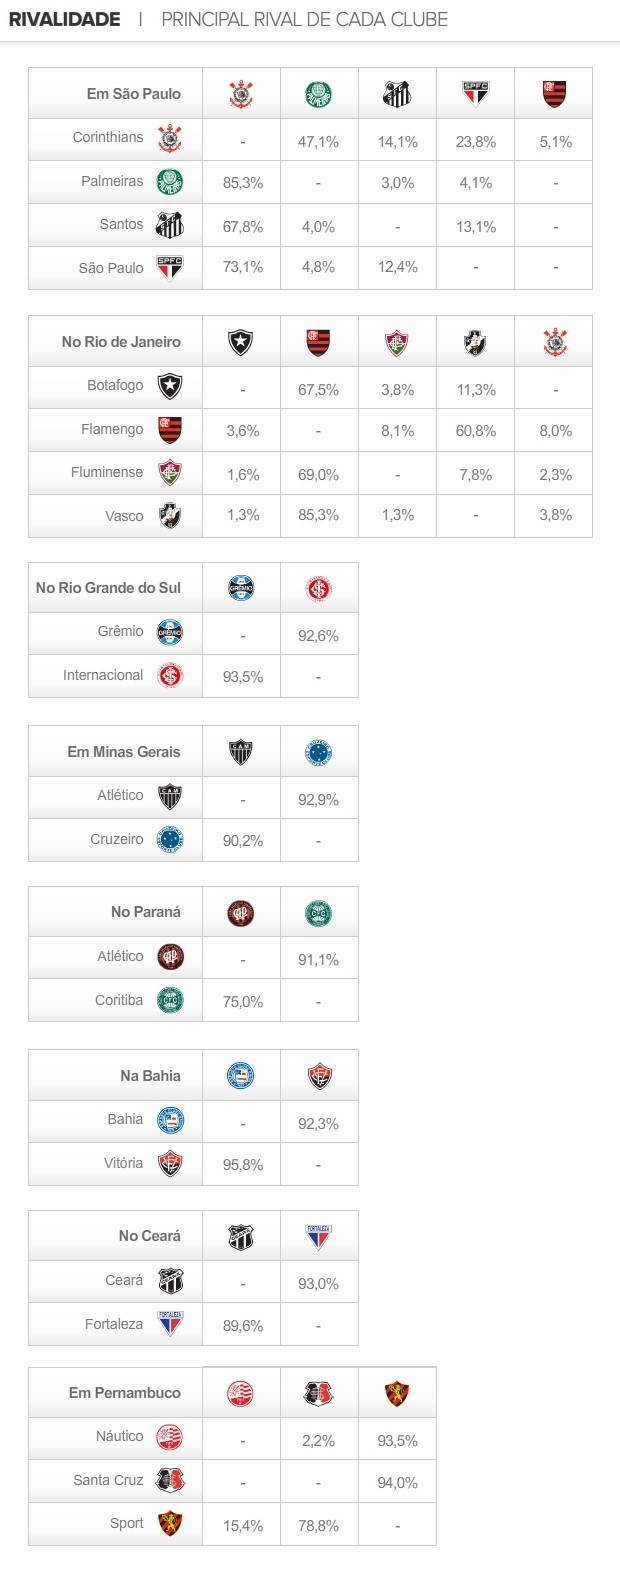Viewport: 620px width, 1570px height.
Task: Click the Vasco crest next to the Vasco row label
Action: [170, 516]
